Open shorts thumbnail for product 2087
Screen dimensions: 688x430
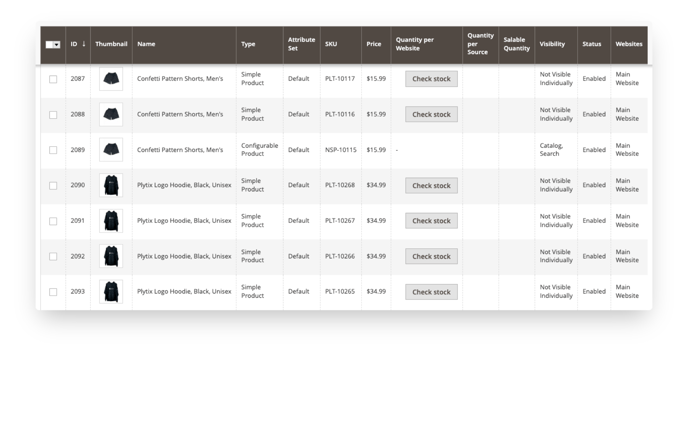coord(111,79)
